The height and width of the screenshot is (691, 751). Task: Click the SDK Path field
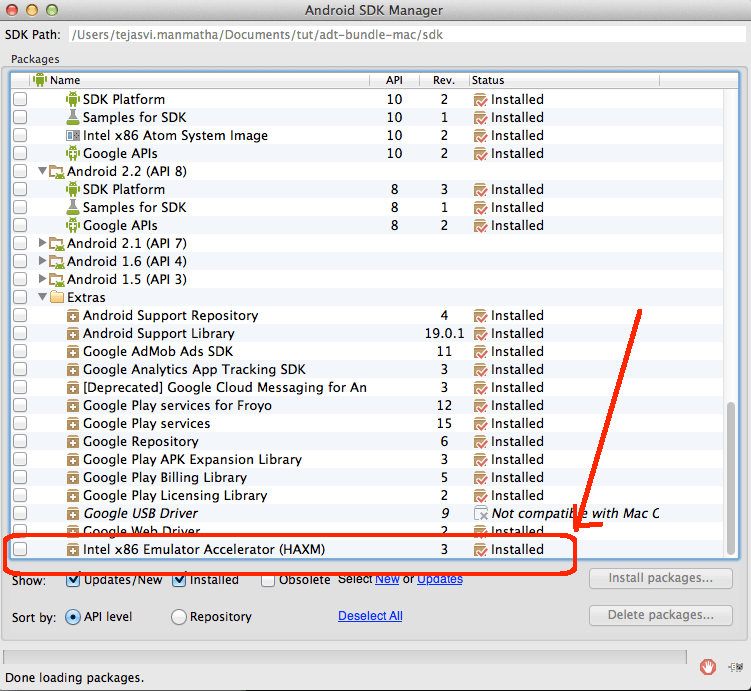[x=407, y=34]
